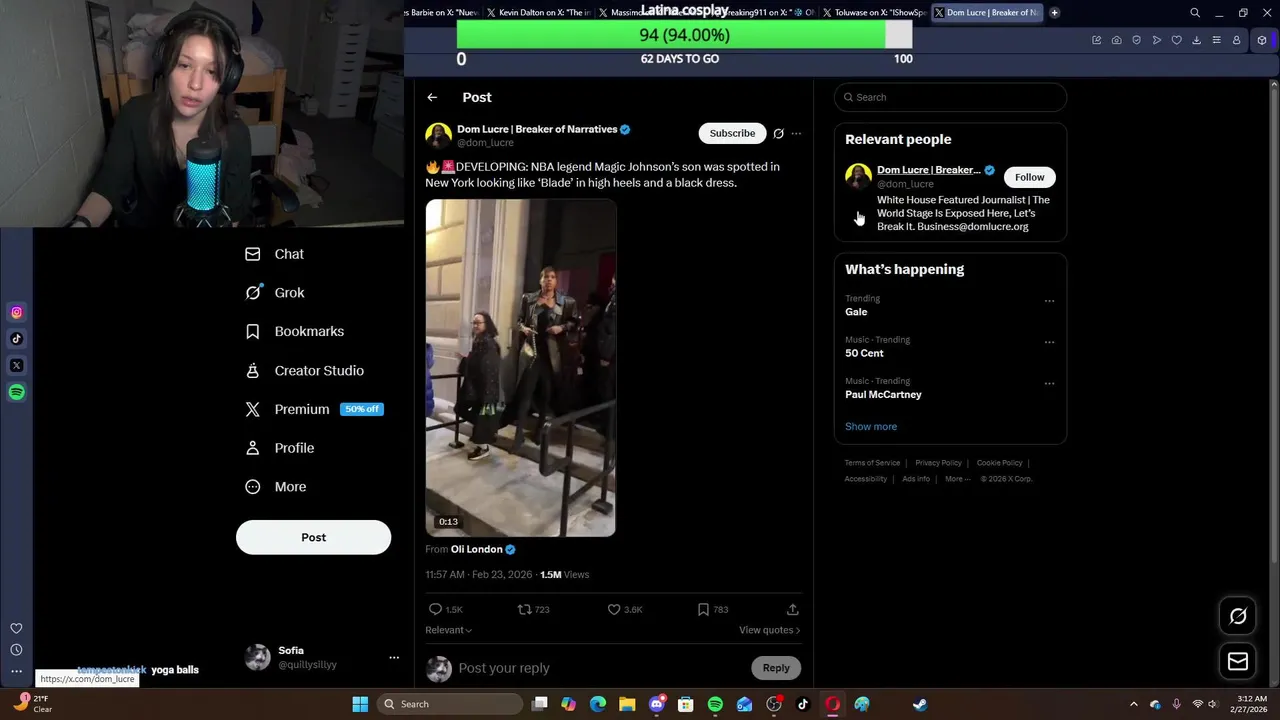1280x720 pixels.
Task: Open Dom Lucre's avatar on the post
Action: point(438,135)
